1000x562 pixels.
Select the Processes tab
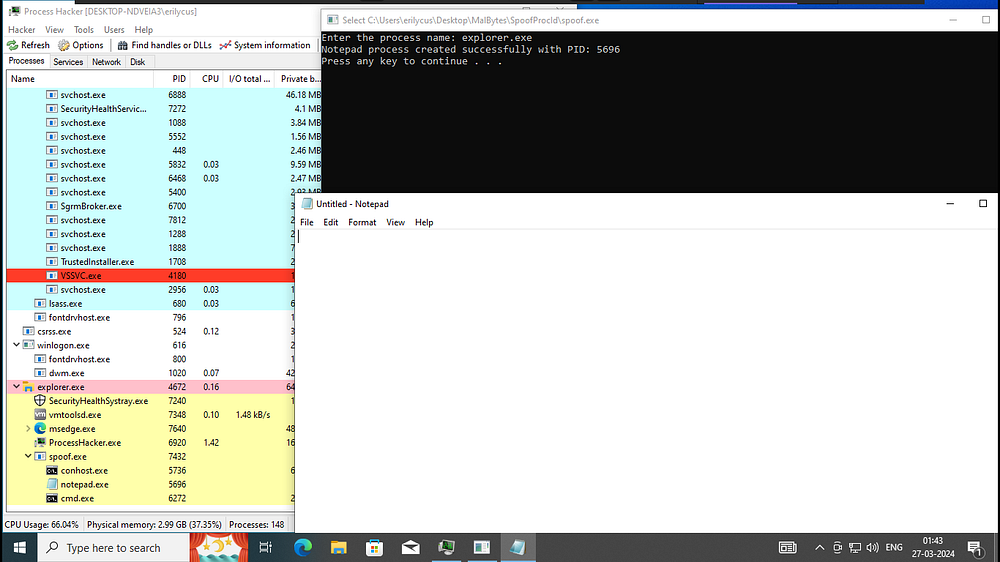pos(26,61)
